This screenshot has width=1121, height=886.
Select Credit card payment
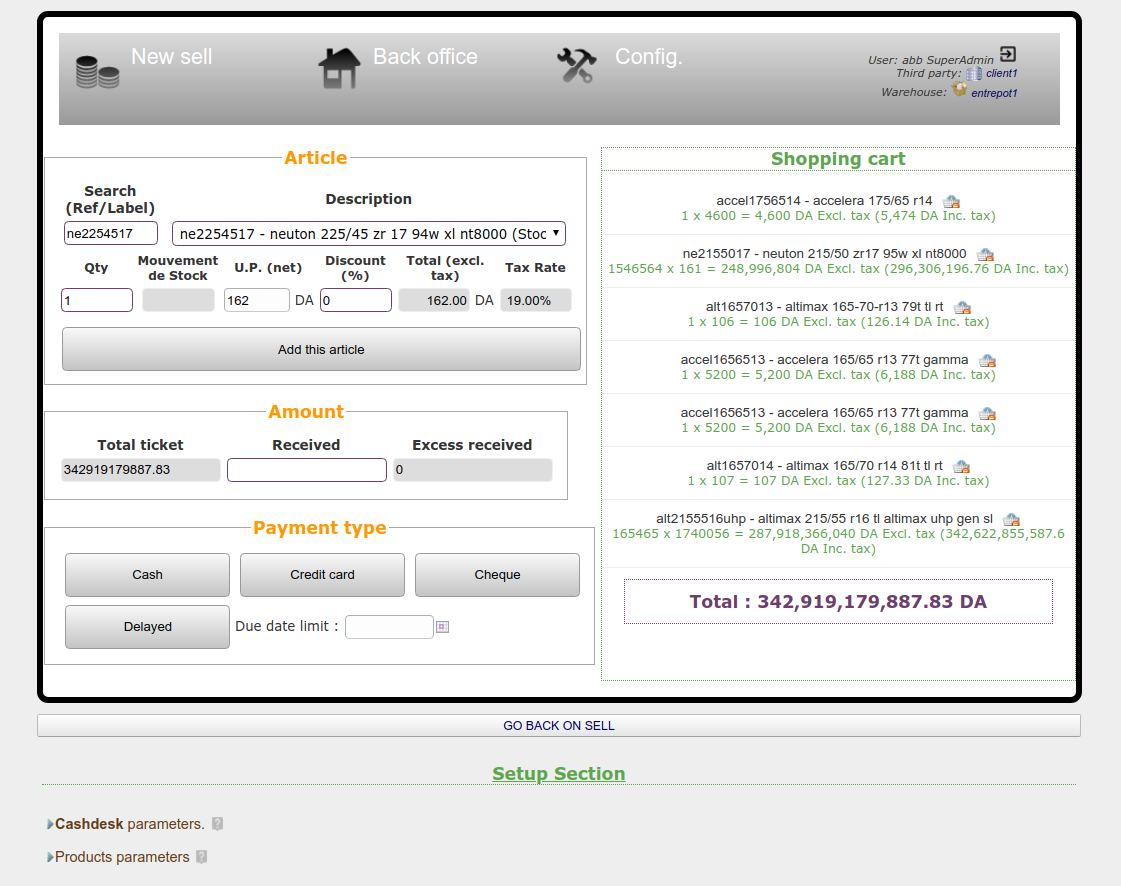point(322,575)
